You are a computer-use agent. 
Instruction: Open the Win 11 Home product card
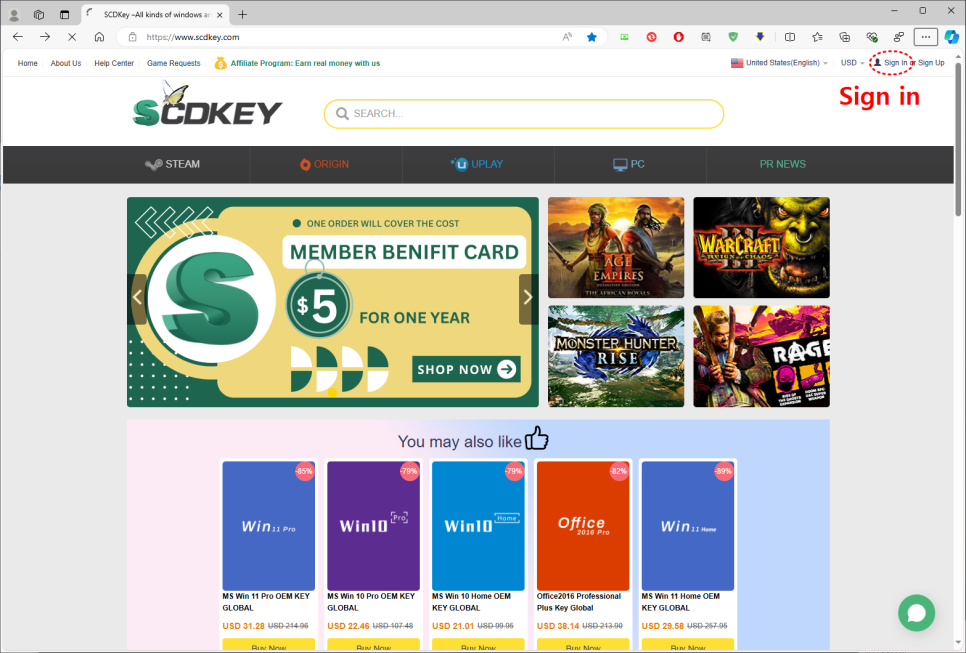(688, 525)
